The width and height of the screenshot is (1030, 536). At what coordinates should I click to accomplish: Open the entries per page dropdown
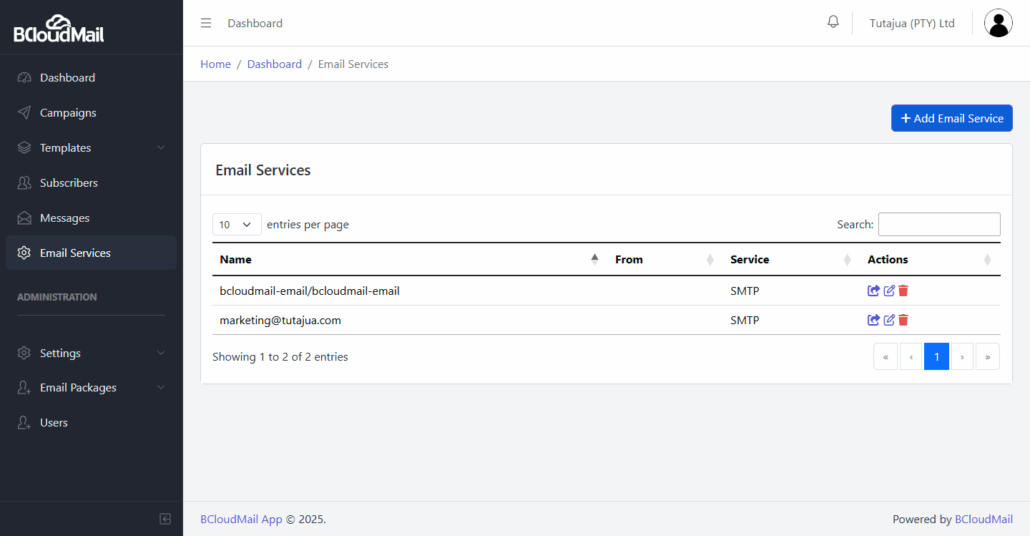coord(236,225)
